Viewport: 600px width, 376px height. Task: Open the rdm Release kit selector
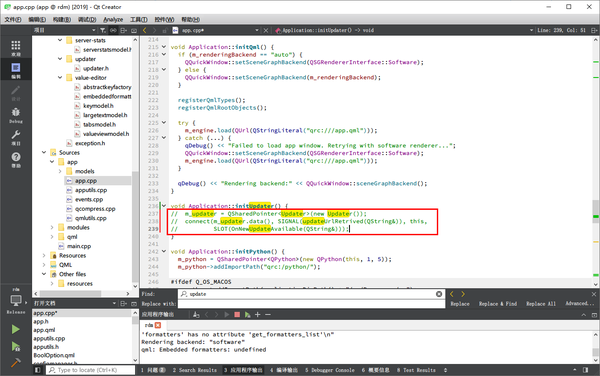tap(16, 301)
